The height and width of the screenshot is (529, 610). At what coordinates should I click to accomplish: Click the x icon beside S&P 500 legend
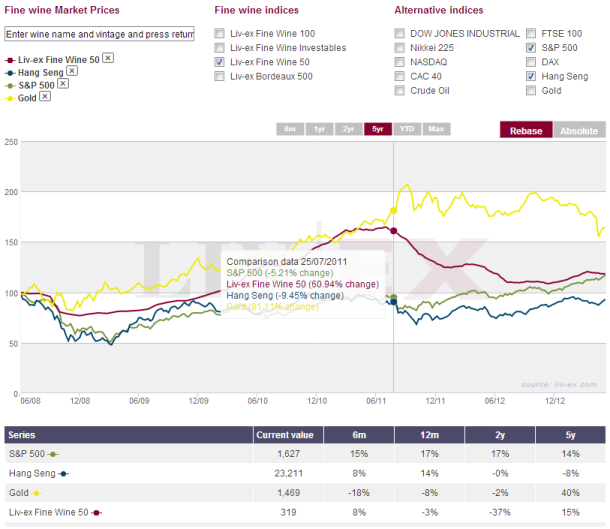coord(62,84)
